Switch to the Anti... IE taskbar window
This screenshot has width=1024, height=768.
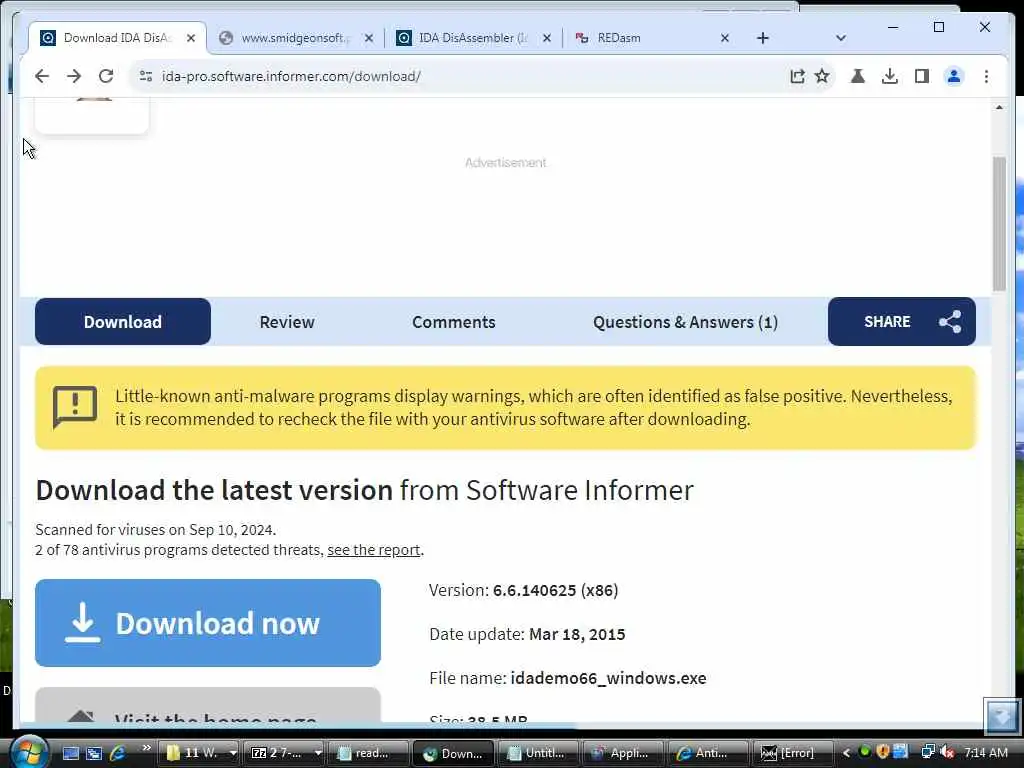708,753
